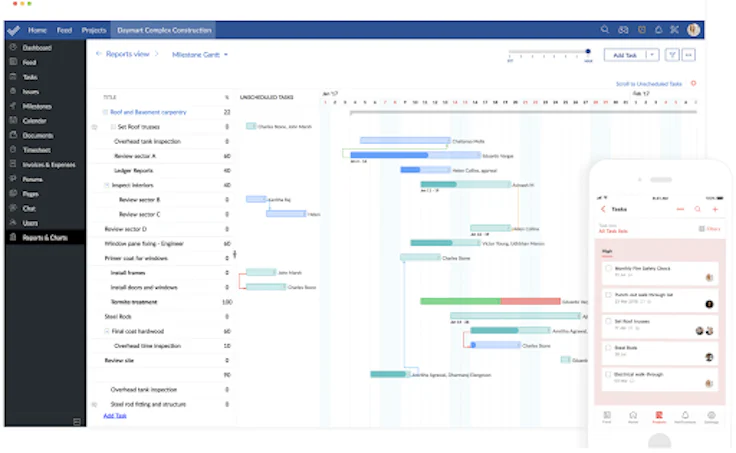Go to Feed in top navigation
Image resolution: width=736 pixels, height=453 pixels.
point(64,30)
